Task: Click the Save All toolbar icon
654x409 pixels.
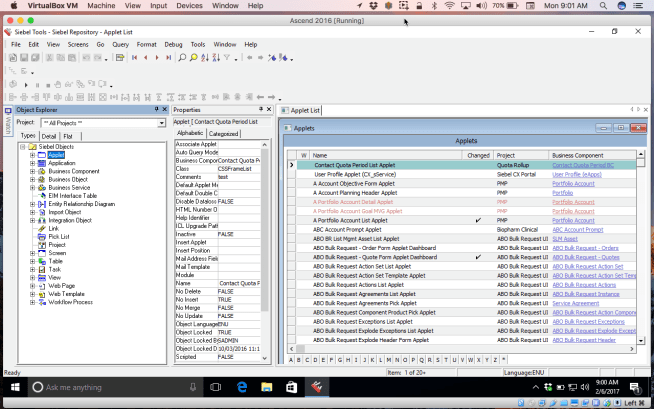Action: pyautogui.click(x=35, y=58)
